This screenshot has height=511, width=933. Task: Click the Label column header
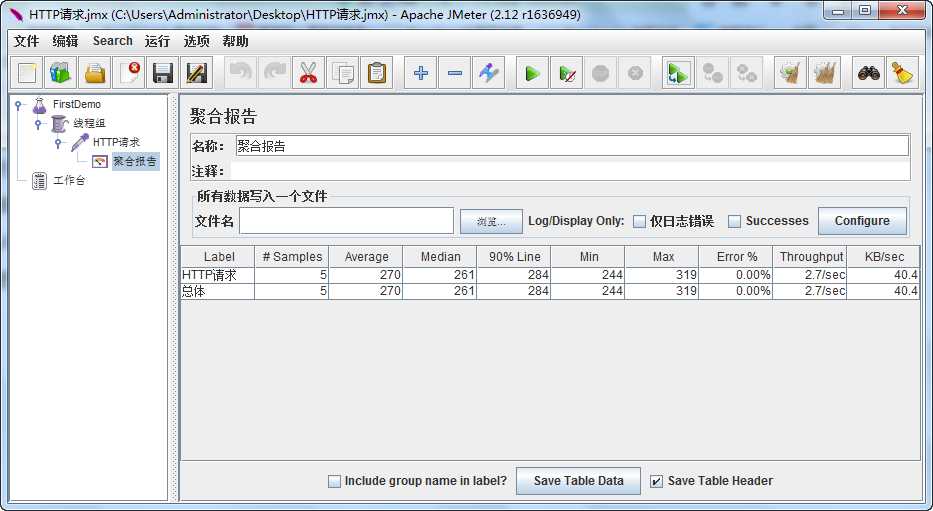click(218, 257)
